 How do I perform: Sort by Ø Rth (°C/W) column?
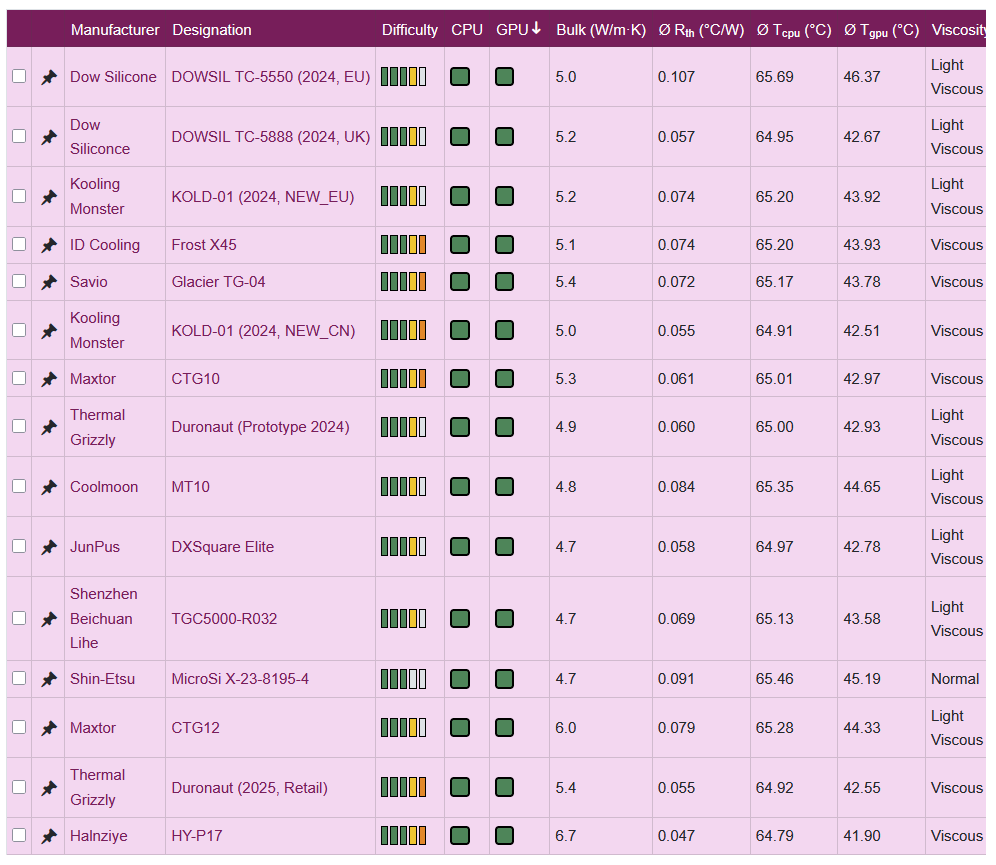click(700, 30)
